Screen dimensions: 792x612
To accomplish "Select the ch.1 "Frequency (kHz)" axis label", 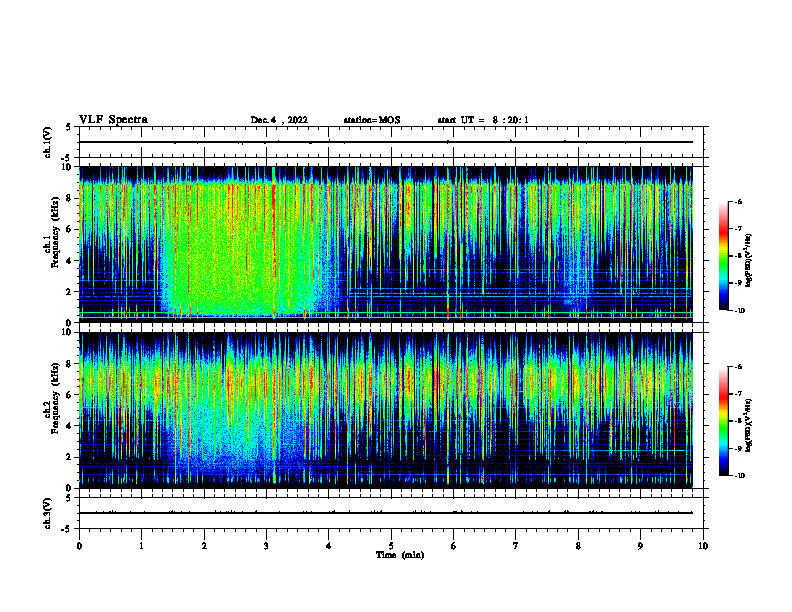I will (x=55, y=232).
